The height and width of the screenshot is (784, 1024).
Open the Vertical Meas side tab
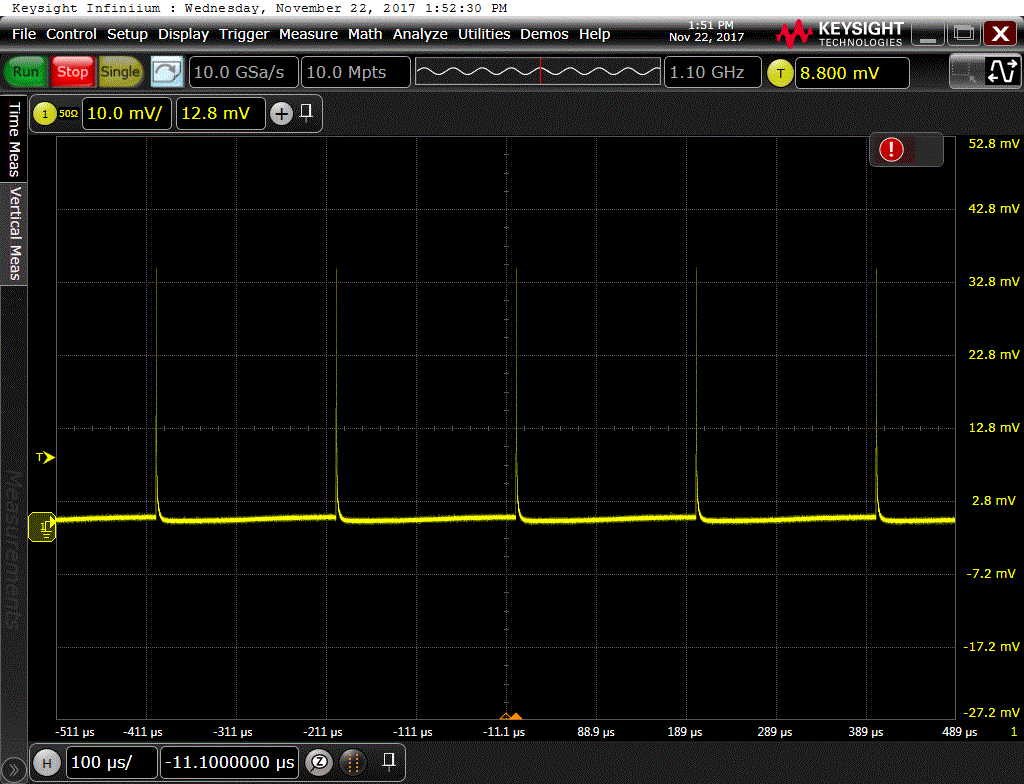(14, 233)
